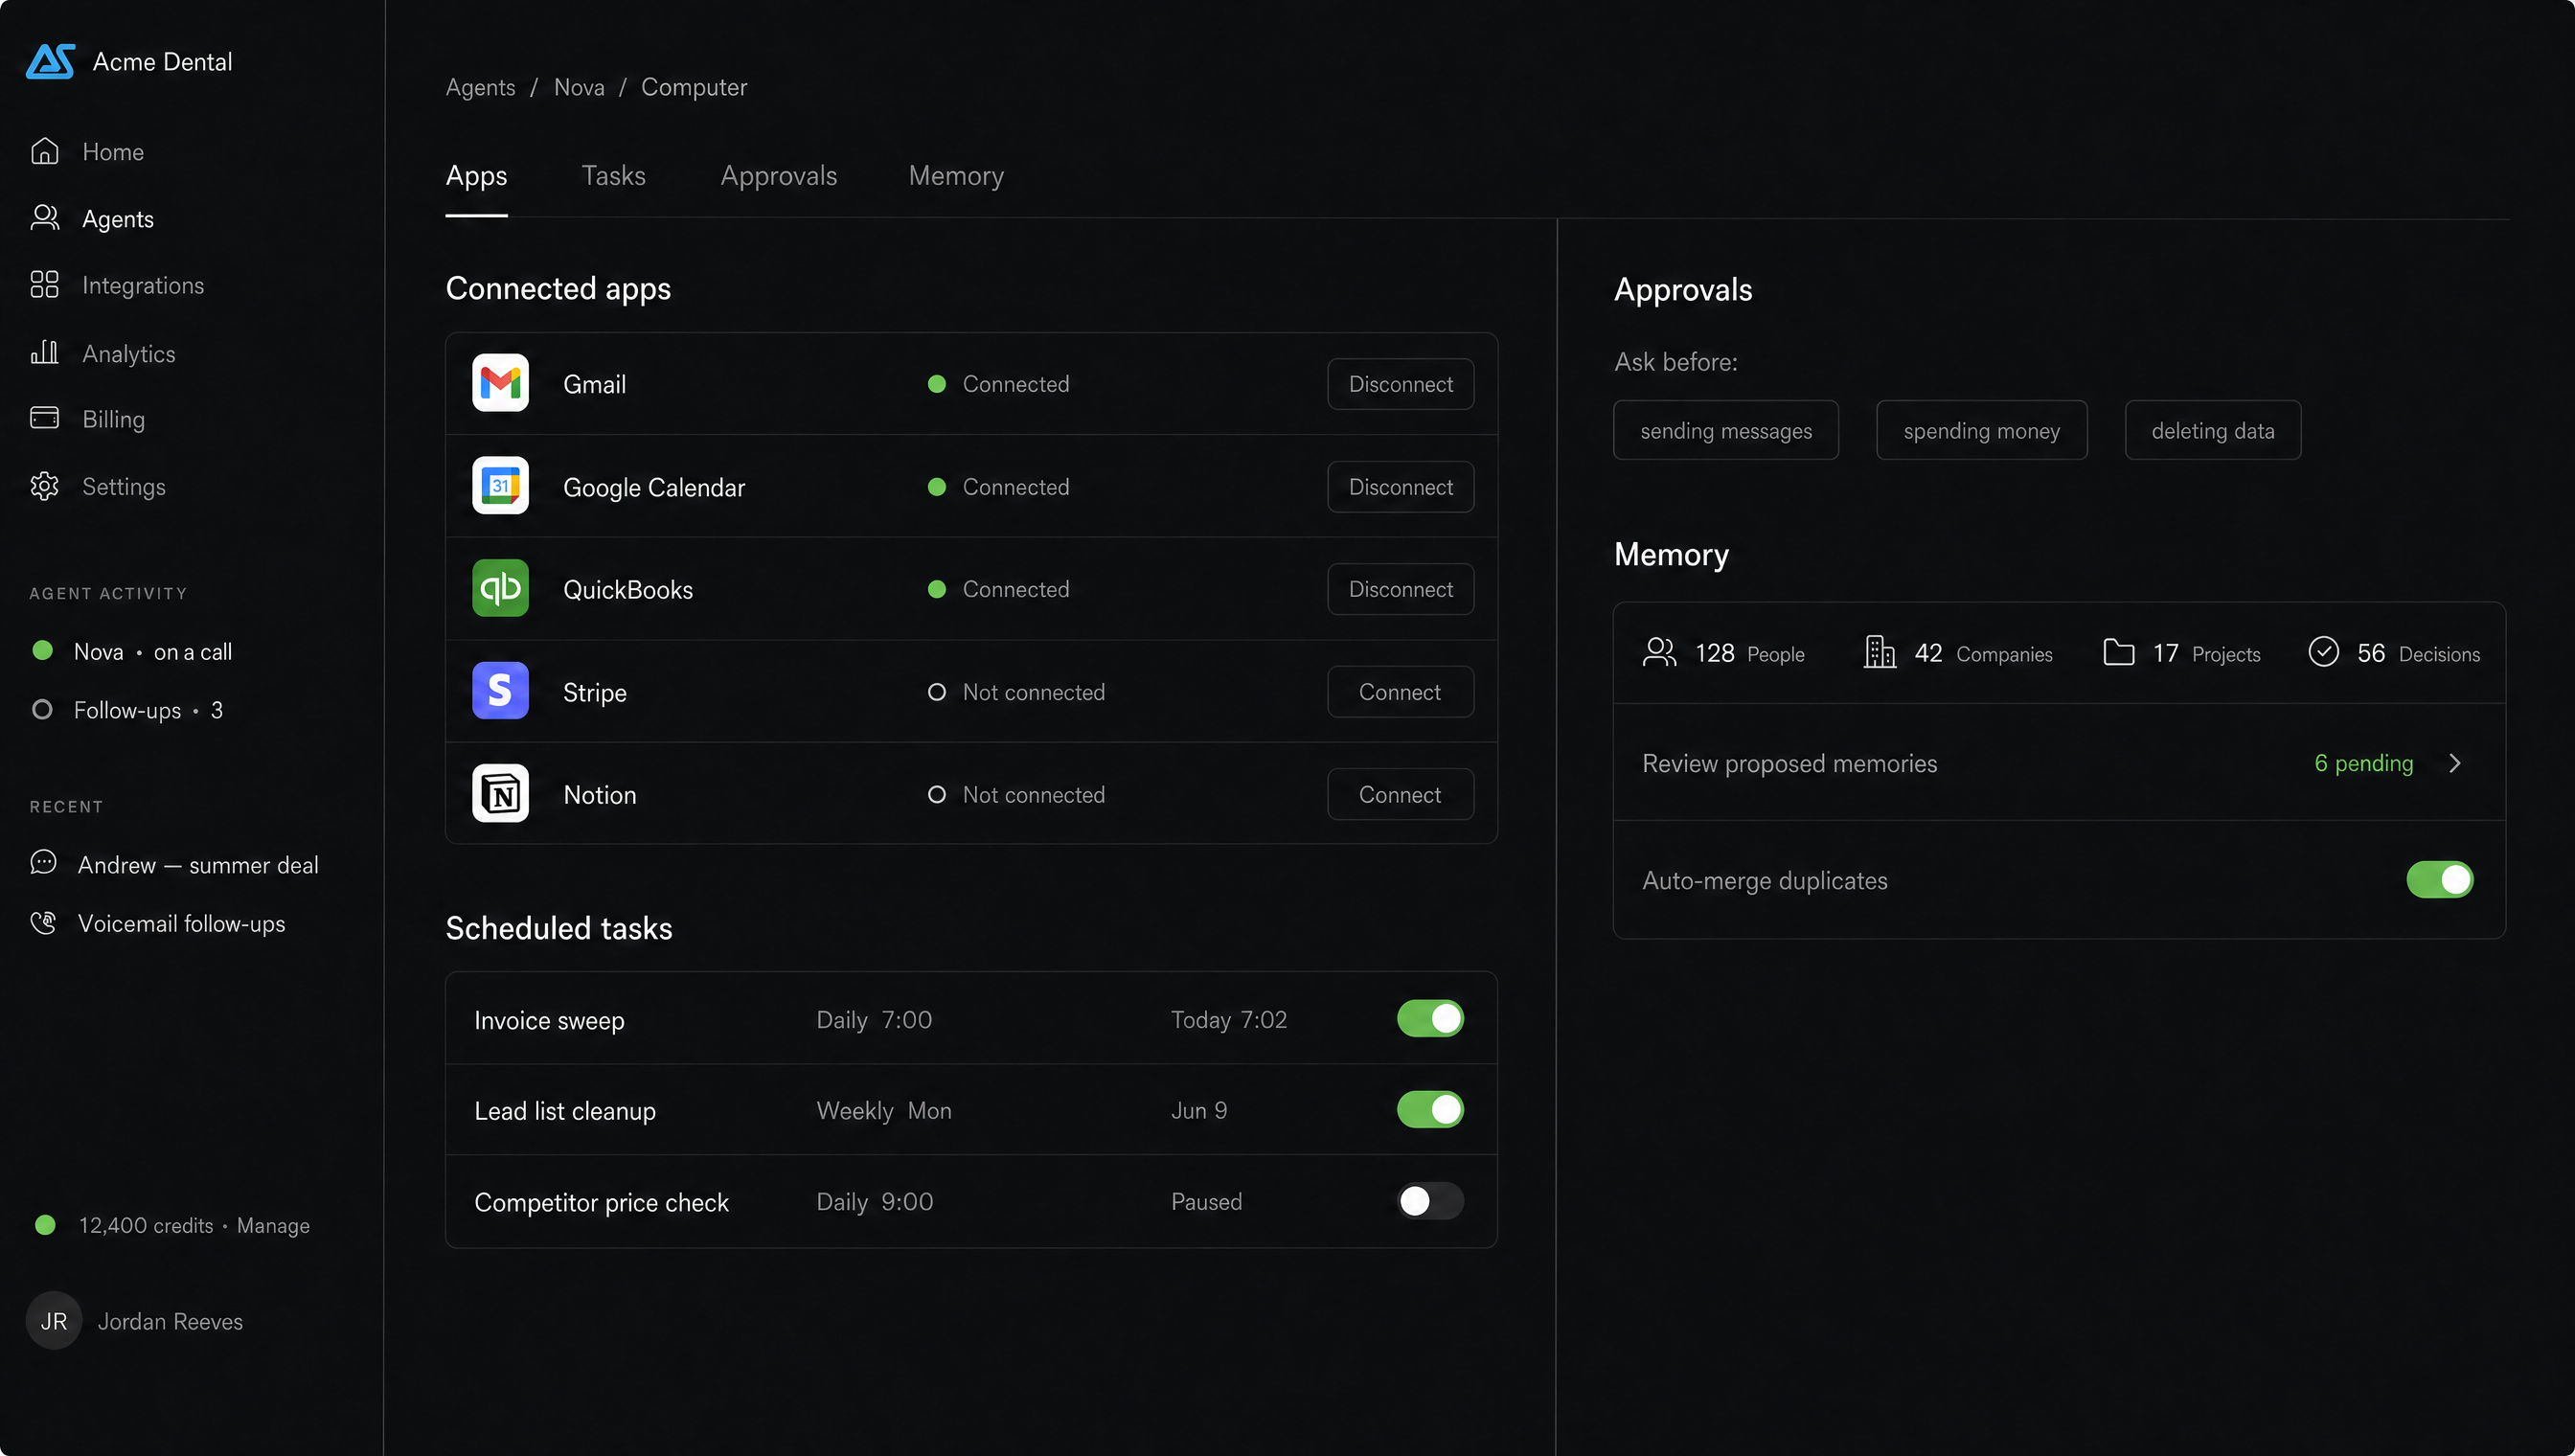Open Billing via the card icon
This screenshot has width=2575, height=1456.
coord(44,418)
